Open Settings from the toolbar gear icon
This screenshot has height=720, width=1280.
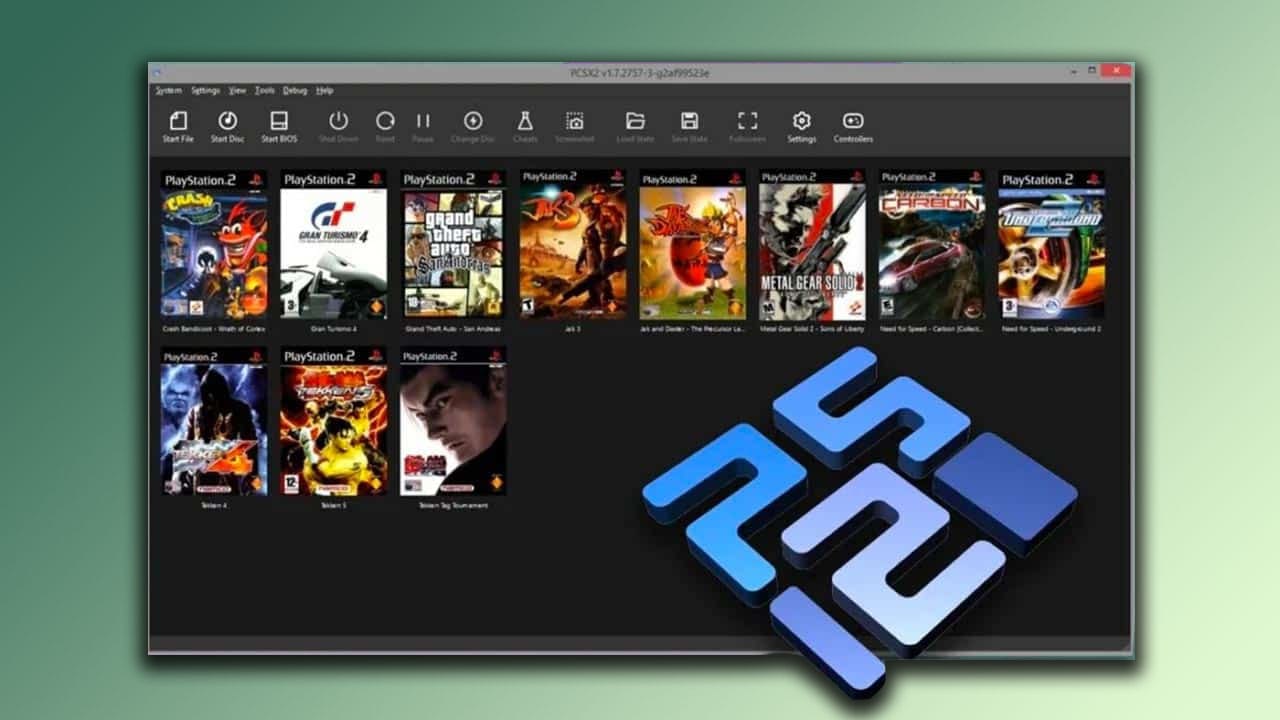(801, 121)
